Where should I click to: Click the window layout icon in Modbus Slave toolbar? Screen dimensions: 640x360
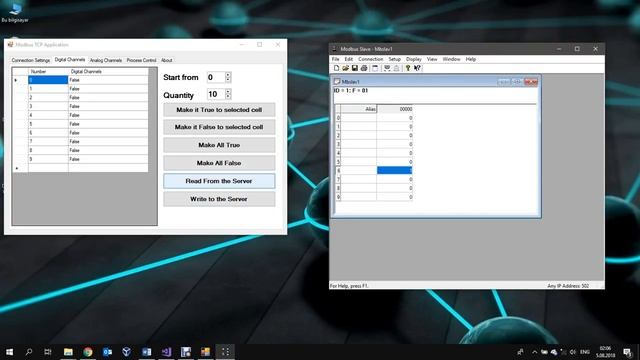[375, 68]
